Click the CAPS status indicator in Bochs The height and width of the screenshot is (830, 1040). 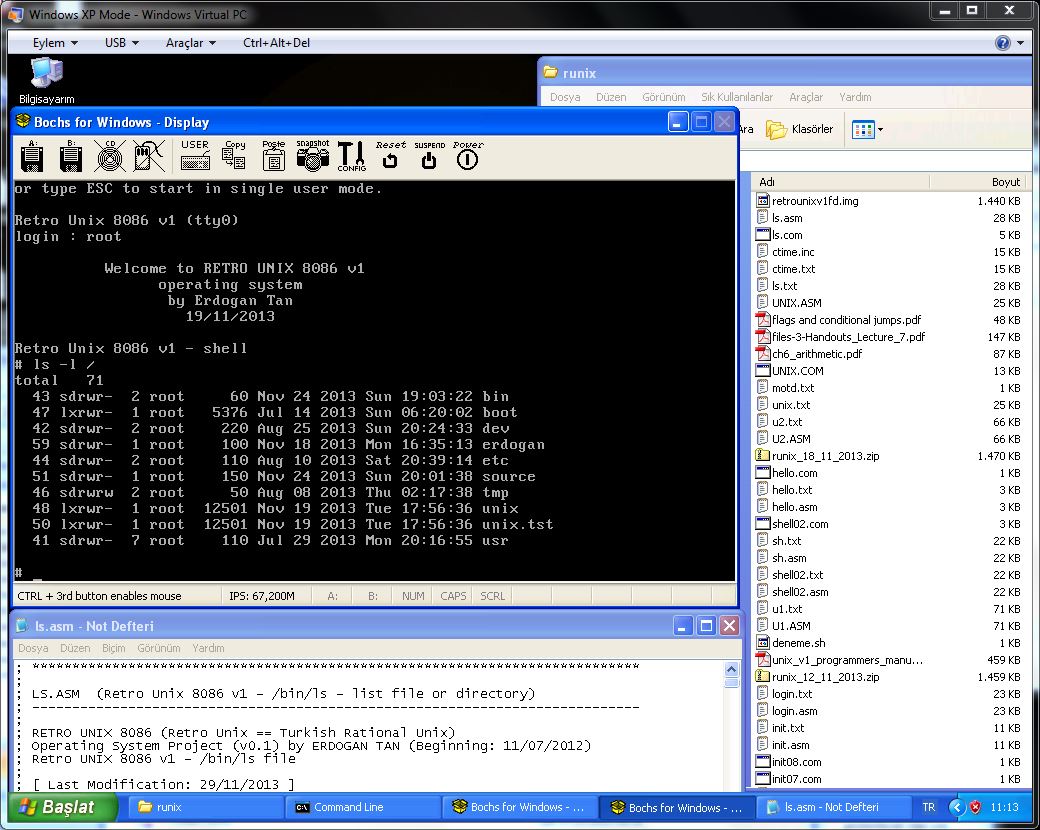[453, 596]
